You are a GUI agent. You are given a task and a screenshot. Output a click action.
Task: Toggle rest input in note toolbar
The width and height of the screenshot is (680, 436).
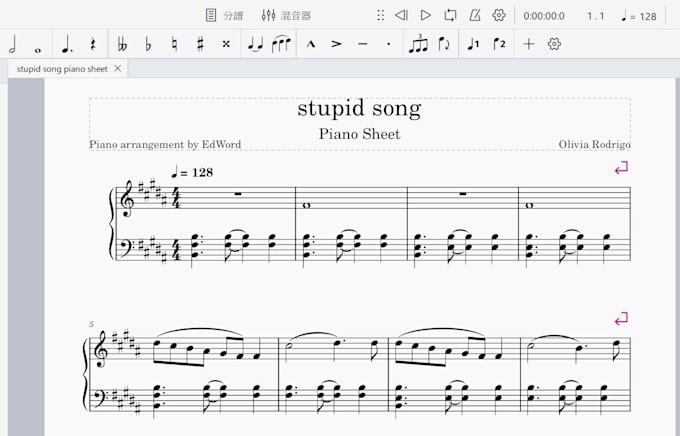tap(93, 44)
